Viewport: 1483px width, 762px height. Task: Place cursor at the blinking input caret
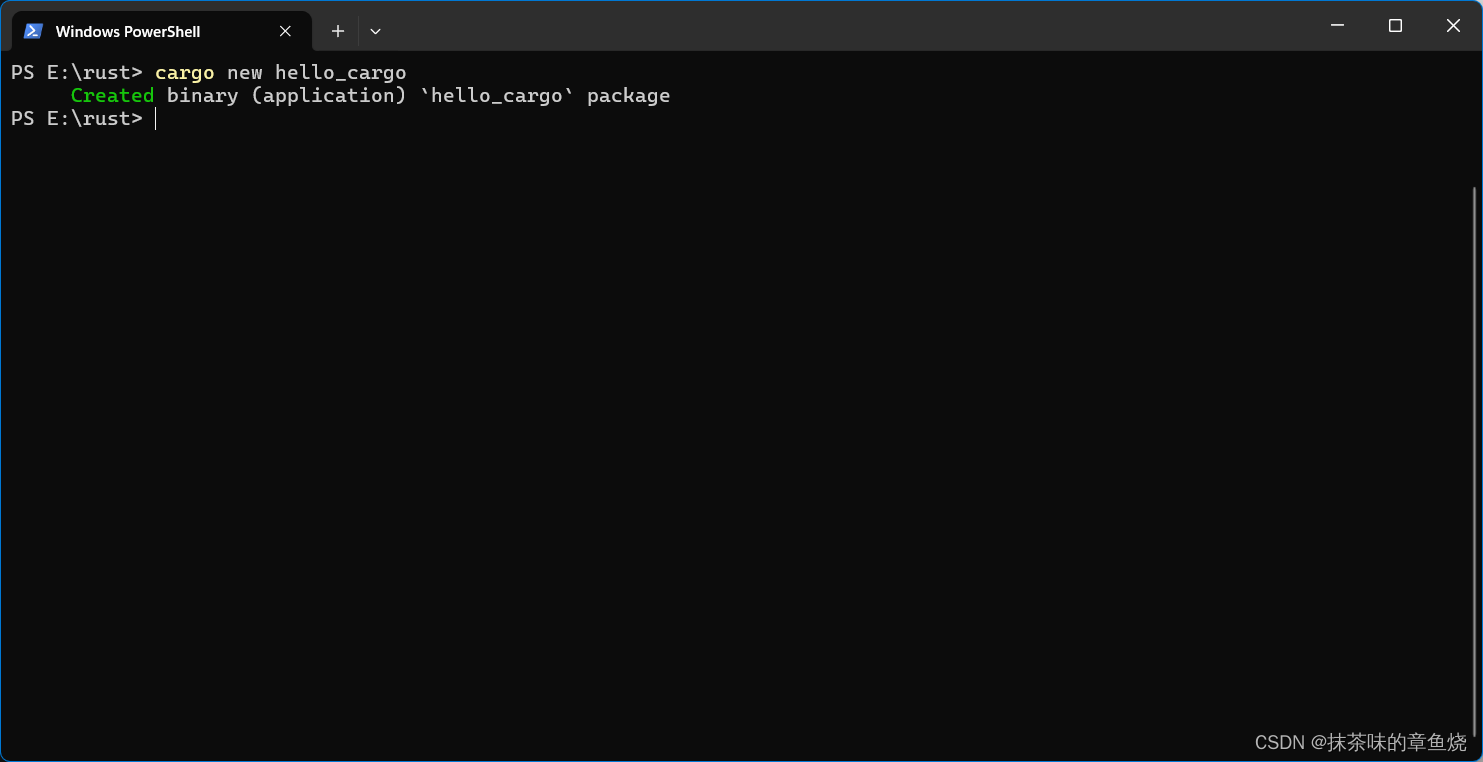pyautogui.click(x=156, y=118)
